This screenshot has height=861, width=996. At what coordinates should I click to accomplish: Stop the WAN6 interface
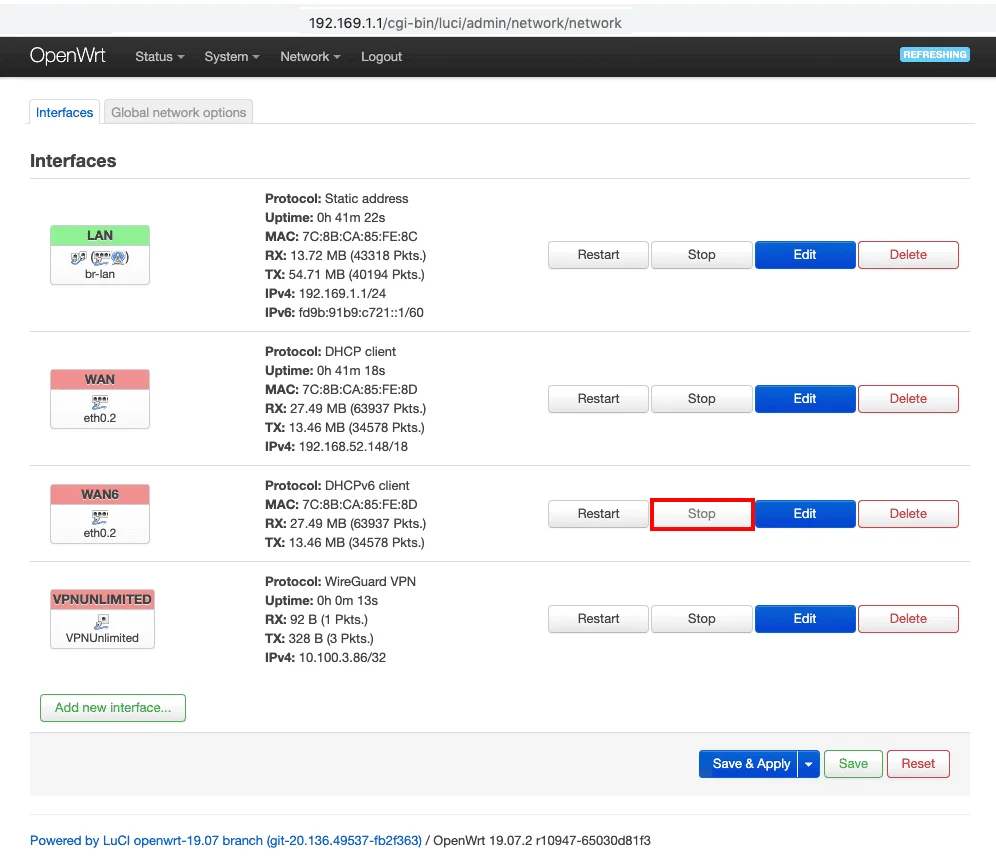pos(701,514)
